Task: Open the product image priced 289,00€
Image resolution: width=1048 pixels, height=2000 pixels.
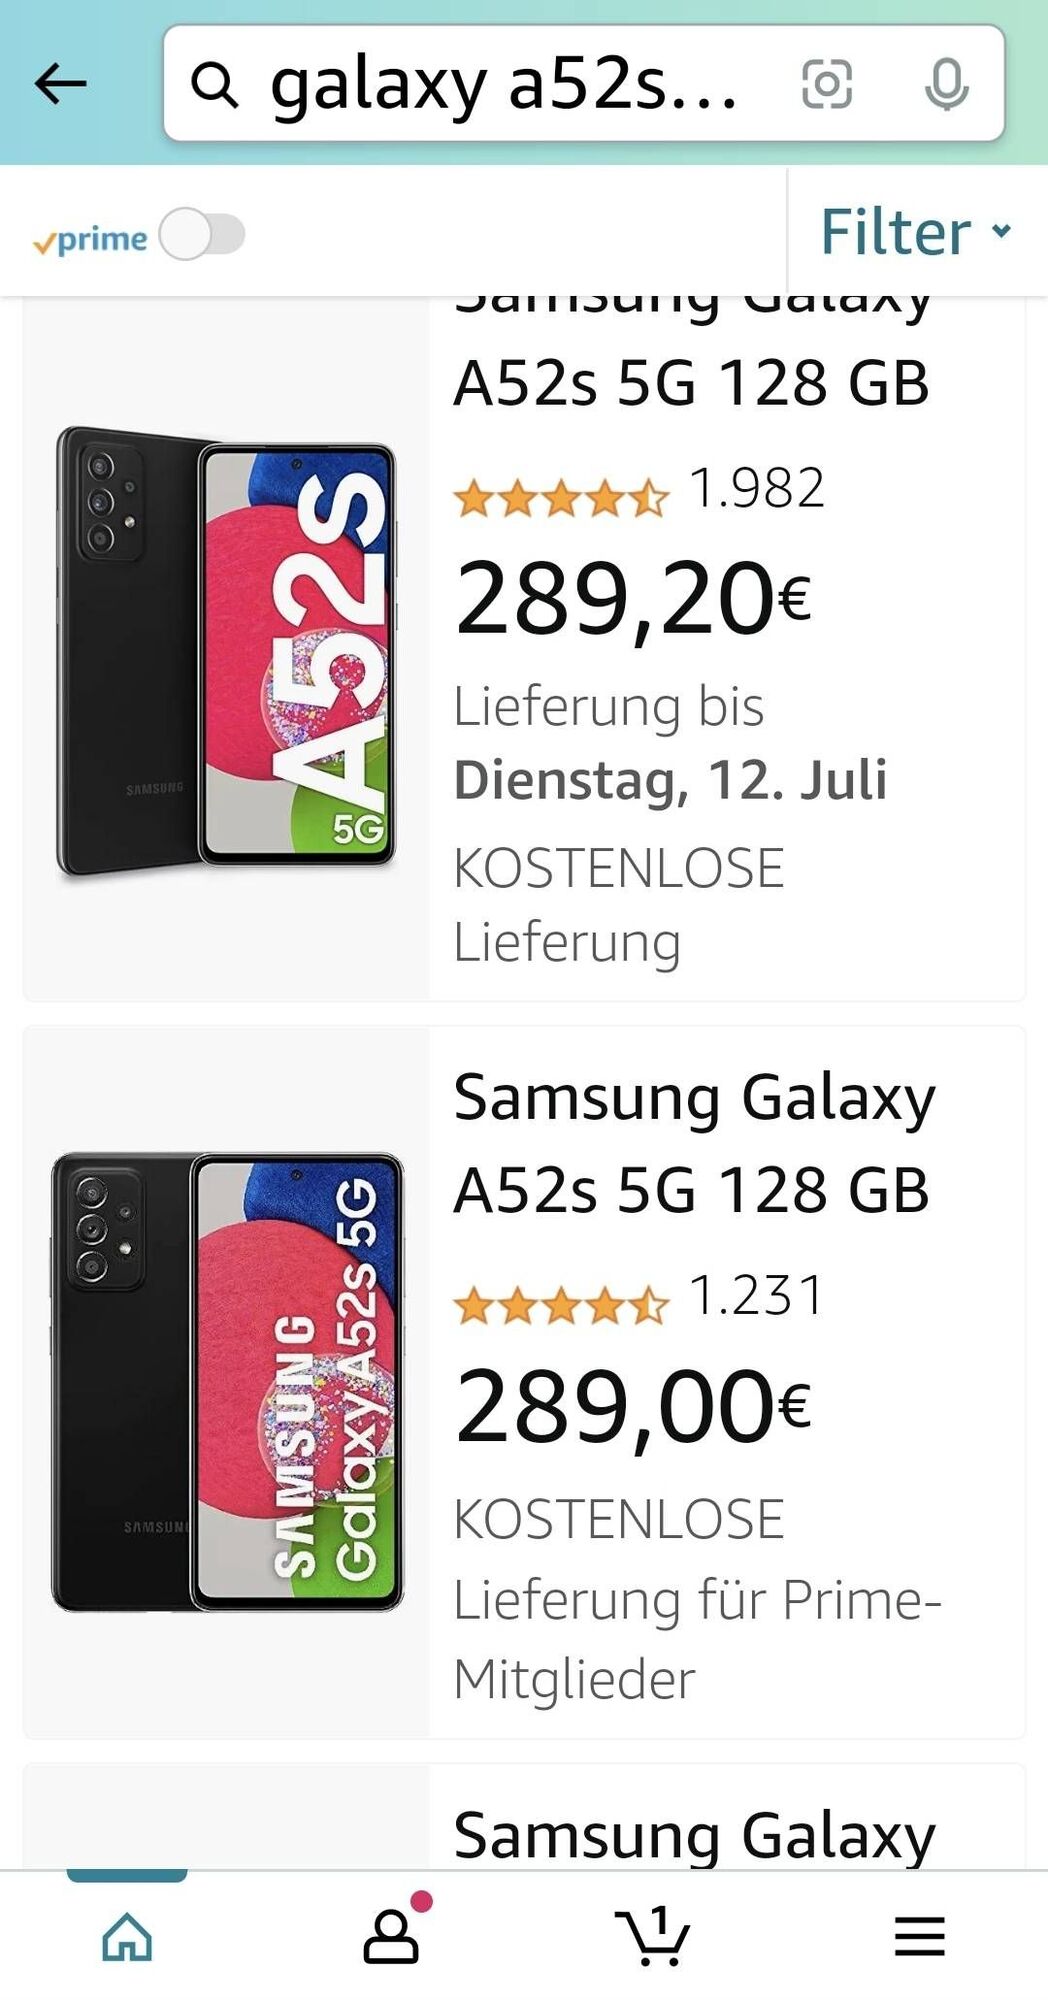Action: (226, 1382)
